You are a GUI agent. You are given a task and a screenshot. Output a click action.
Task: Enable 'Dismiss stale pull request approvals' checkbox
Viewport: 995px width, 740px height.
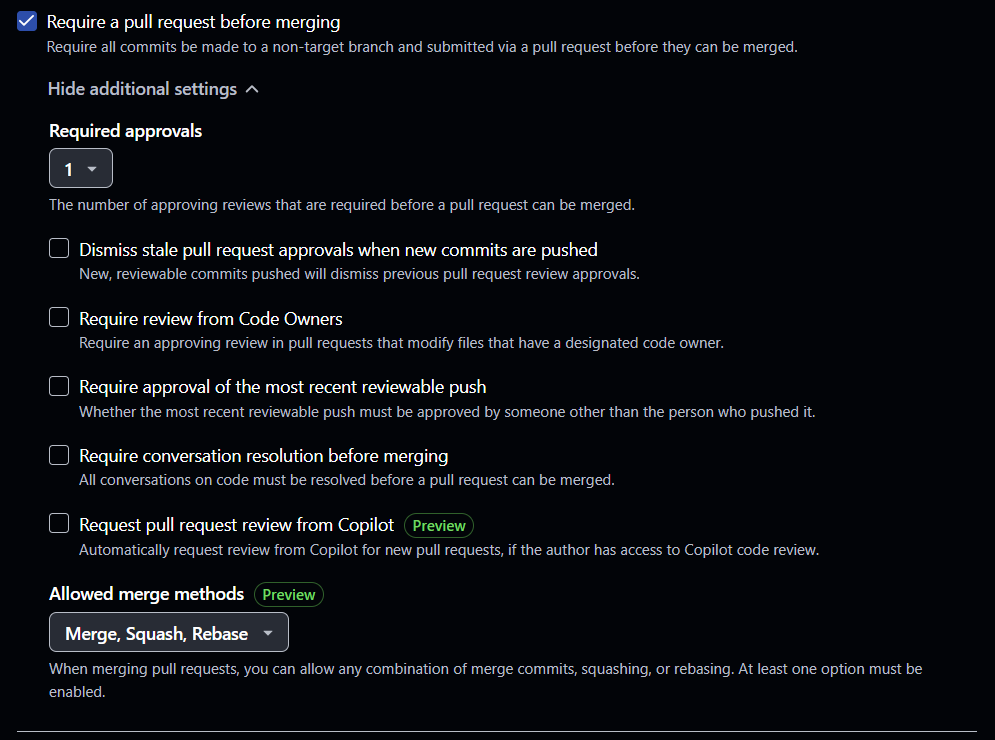coord(60,249)
